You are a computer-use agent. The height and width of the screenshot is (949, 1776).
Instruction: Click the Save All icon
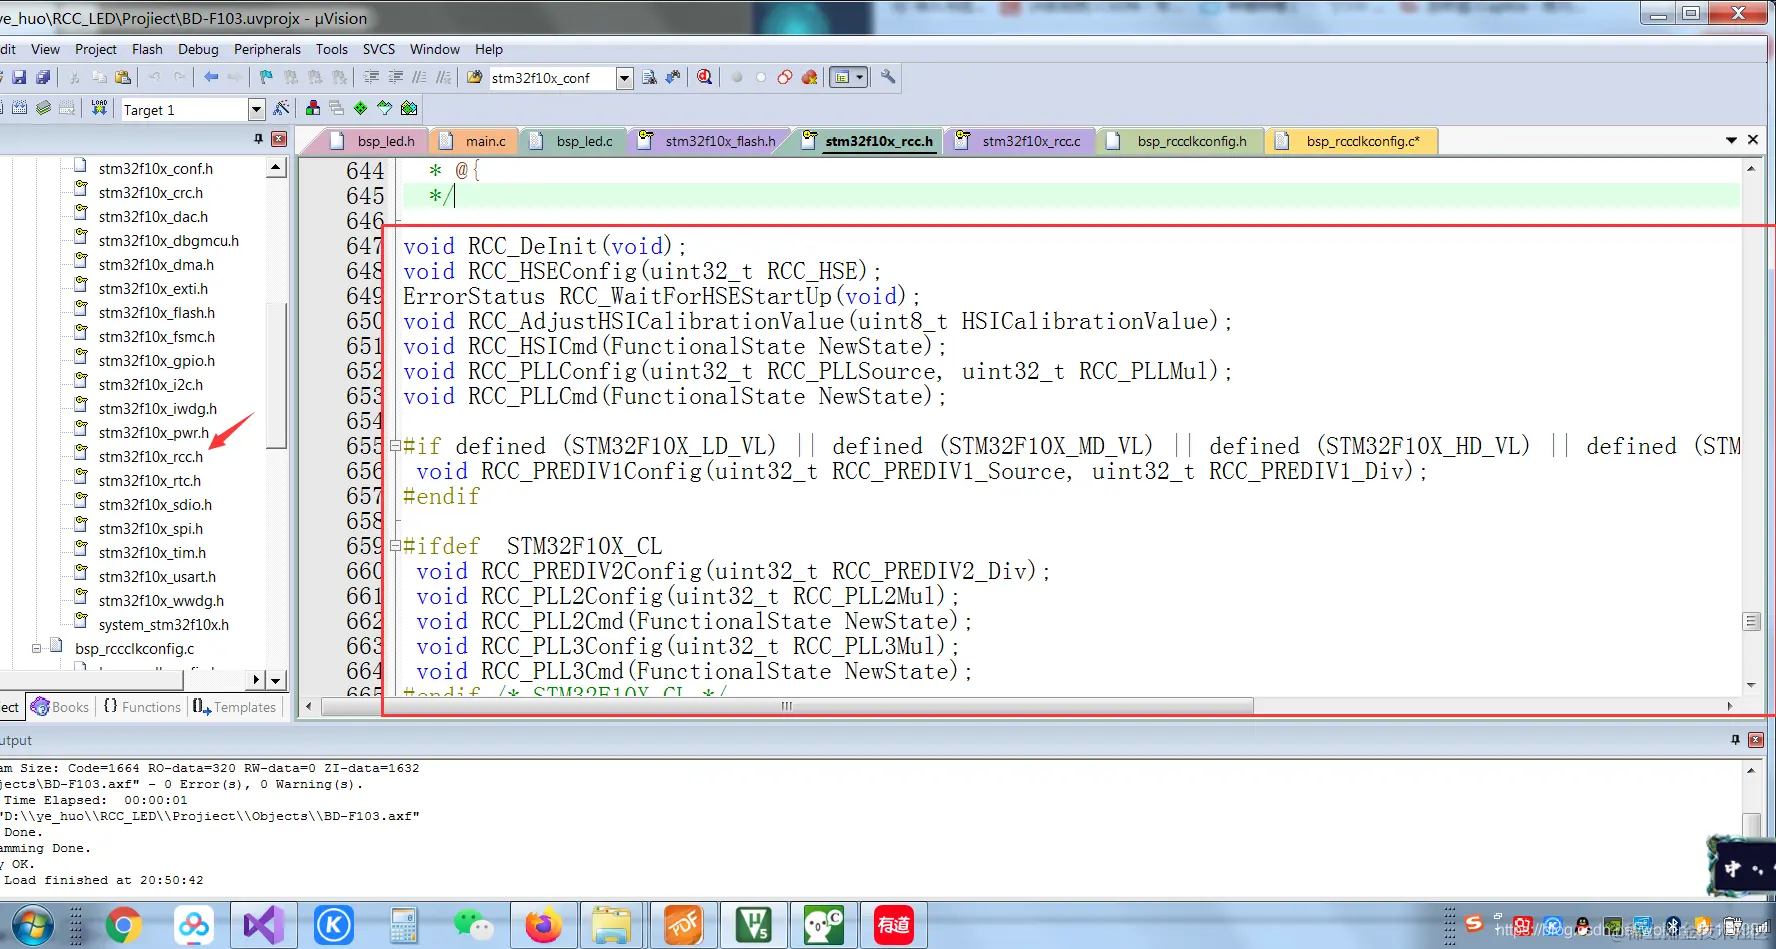pyautogui.click(x=43, y=77)
